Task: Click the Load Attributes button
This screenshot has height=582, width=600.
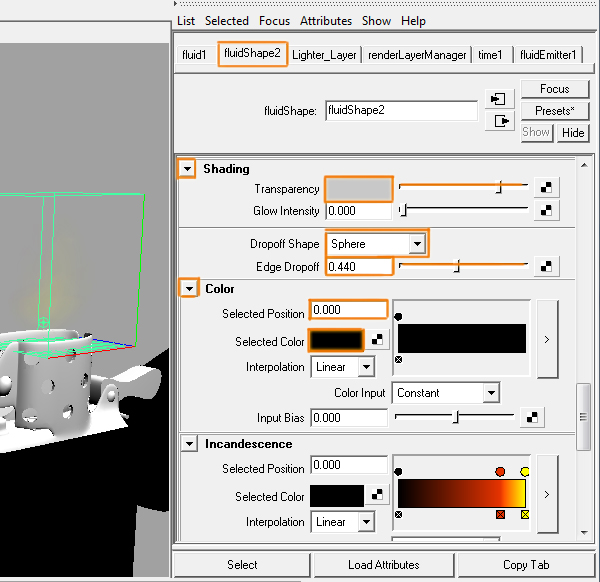Action: [384, 564]
